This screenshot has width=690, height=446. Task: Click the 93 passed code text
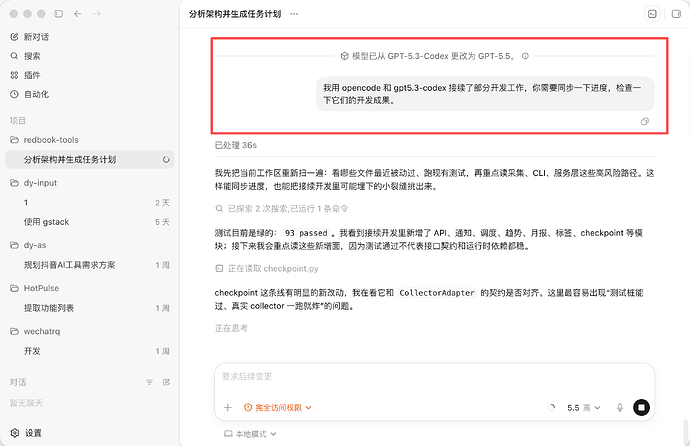point(306,233)
